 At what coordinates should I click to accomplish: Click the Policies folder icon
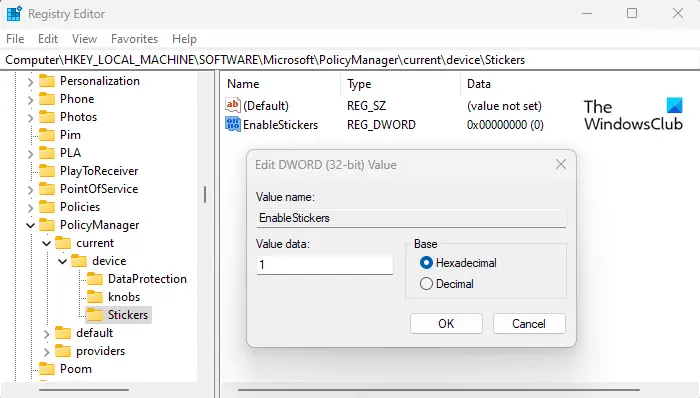coord(46,207)
